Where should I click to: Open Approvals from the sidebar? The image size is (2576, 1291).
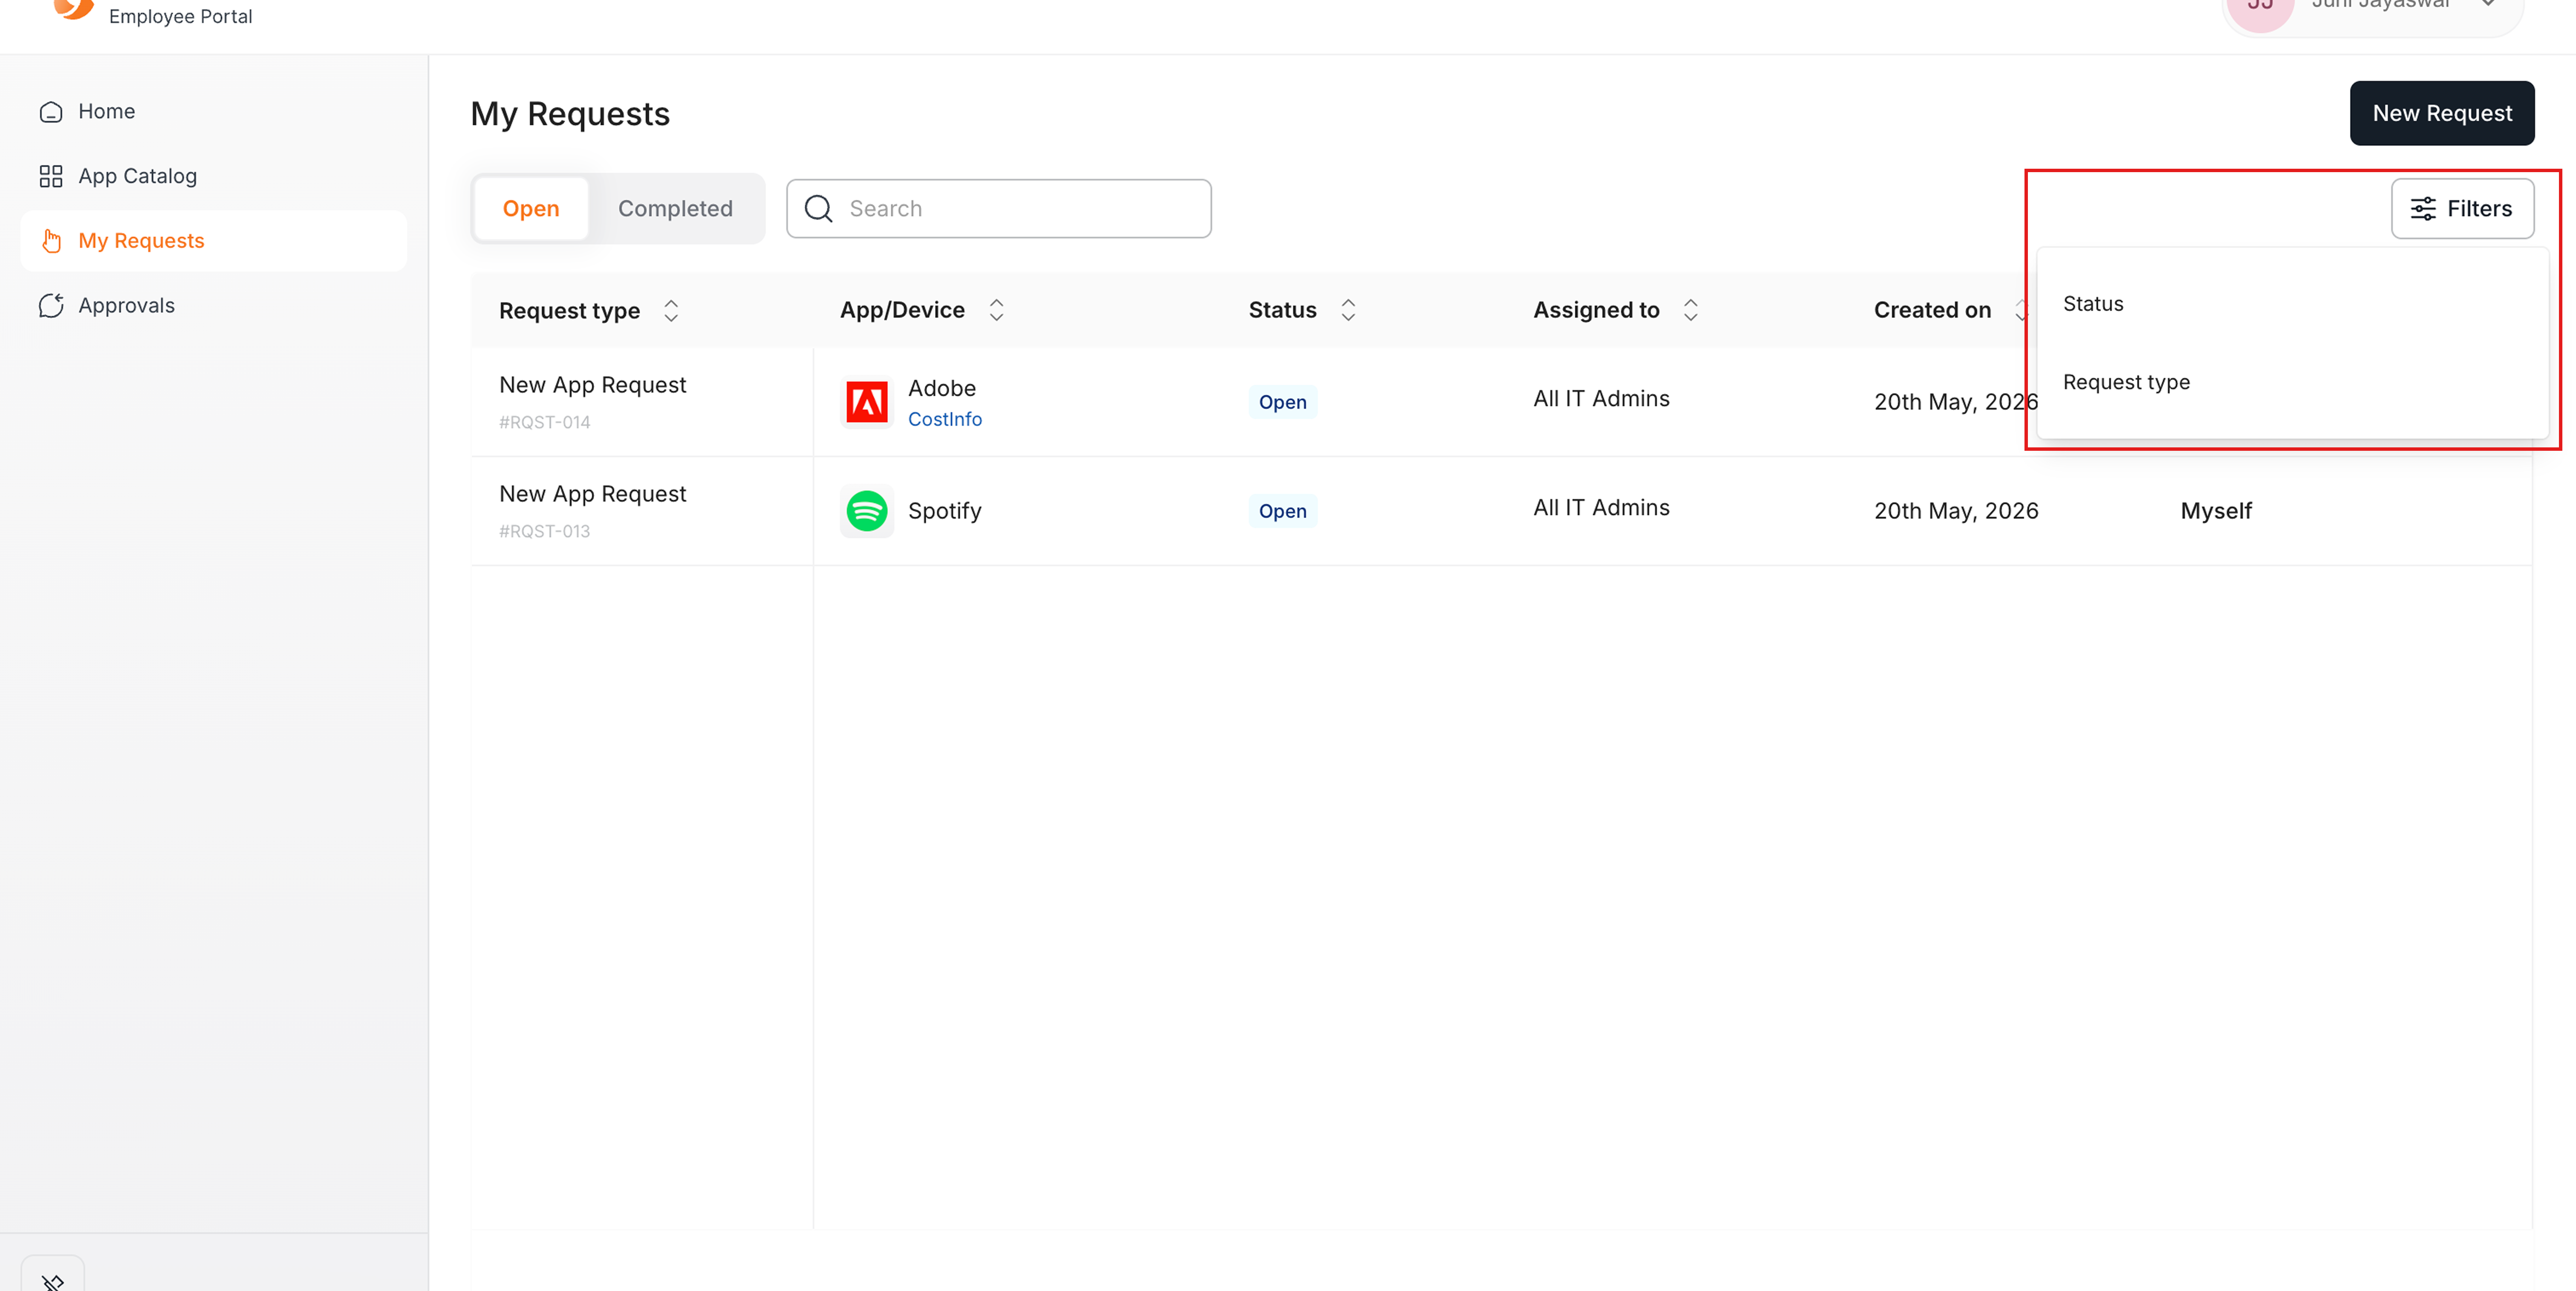pos(213,306)
